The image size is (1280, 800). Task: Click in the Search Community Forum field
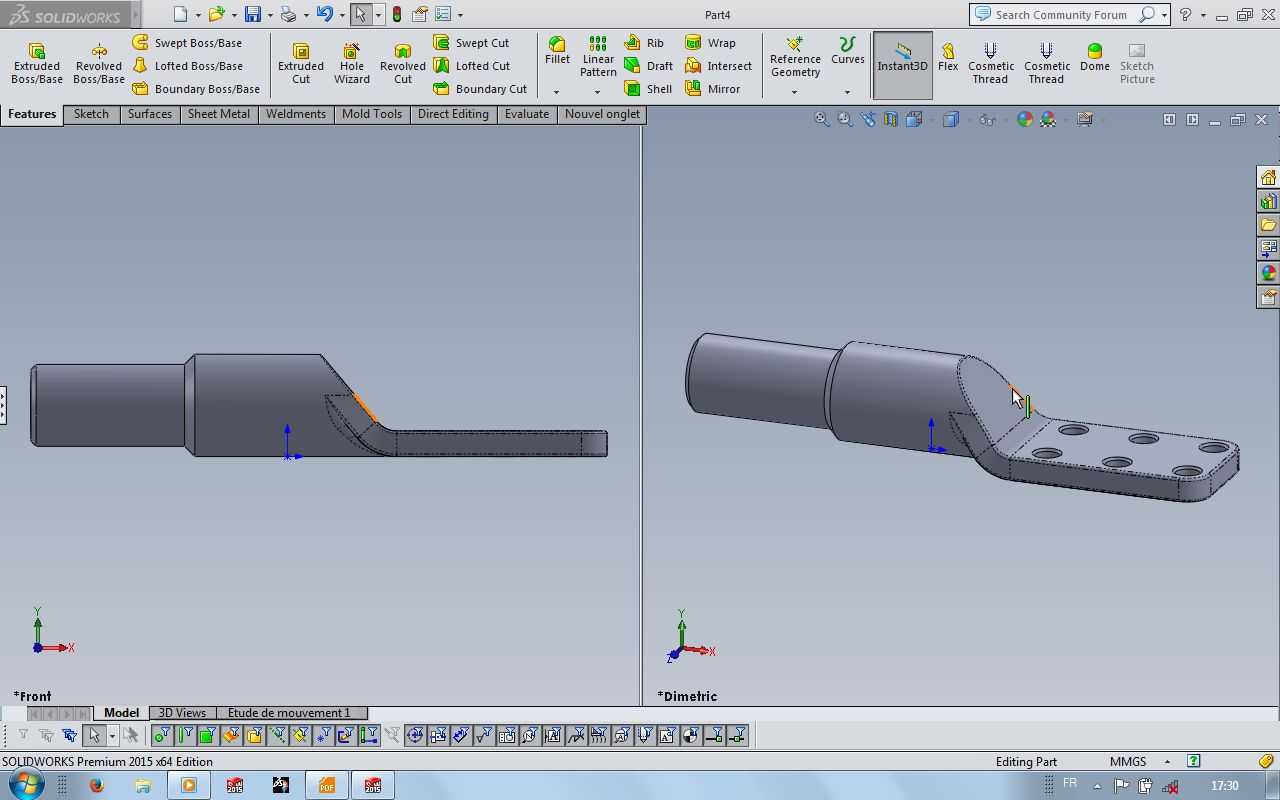[1061, 15]
